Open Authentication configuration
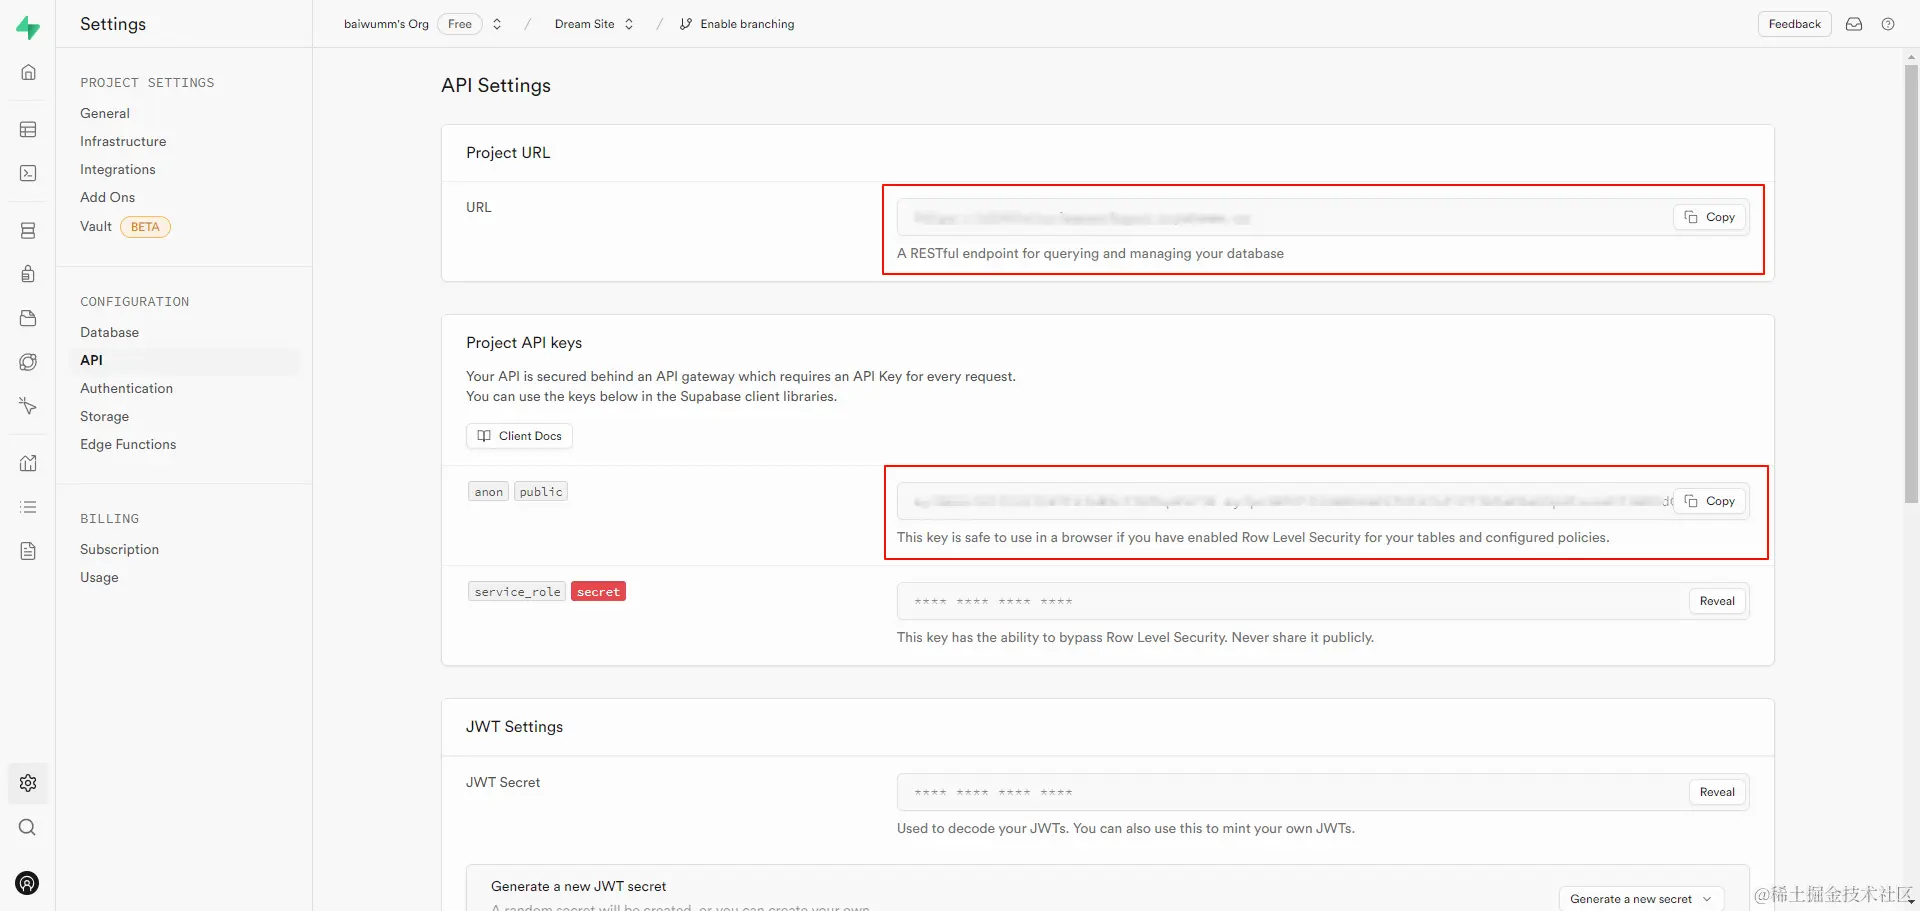The width and height of the screenshot is (1920, 911). click(x=126, y=388)
